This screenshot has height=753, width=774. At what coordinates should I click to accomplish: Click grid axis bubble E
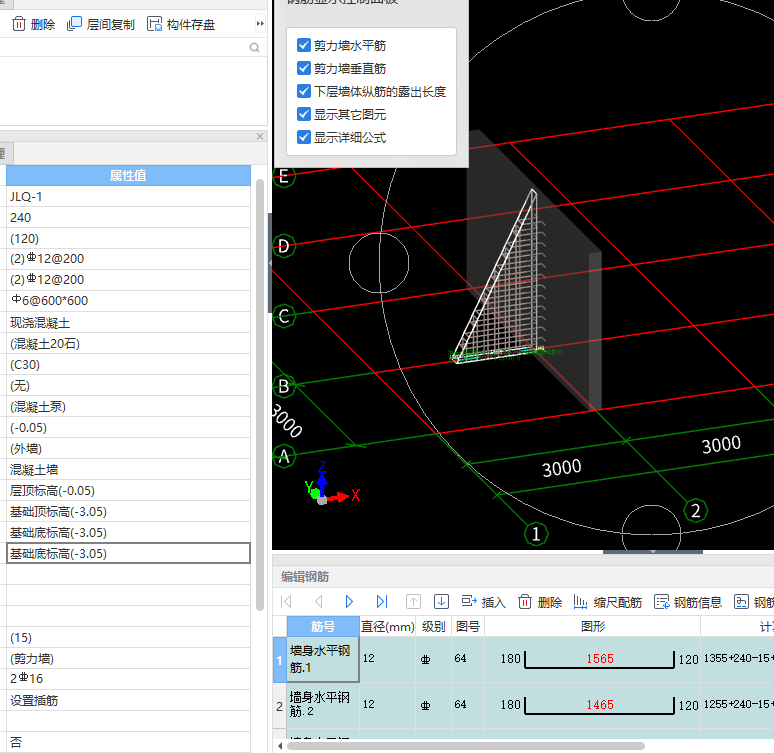coord(284,176)
